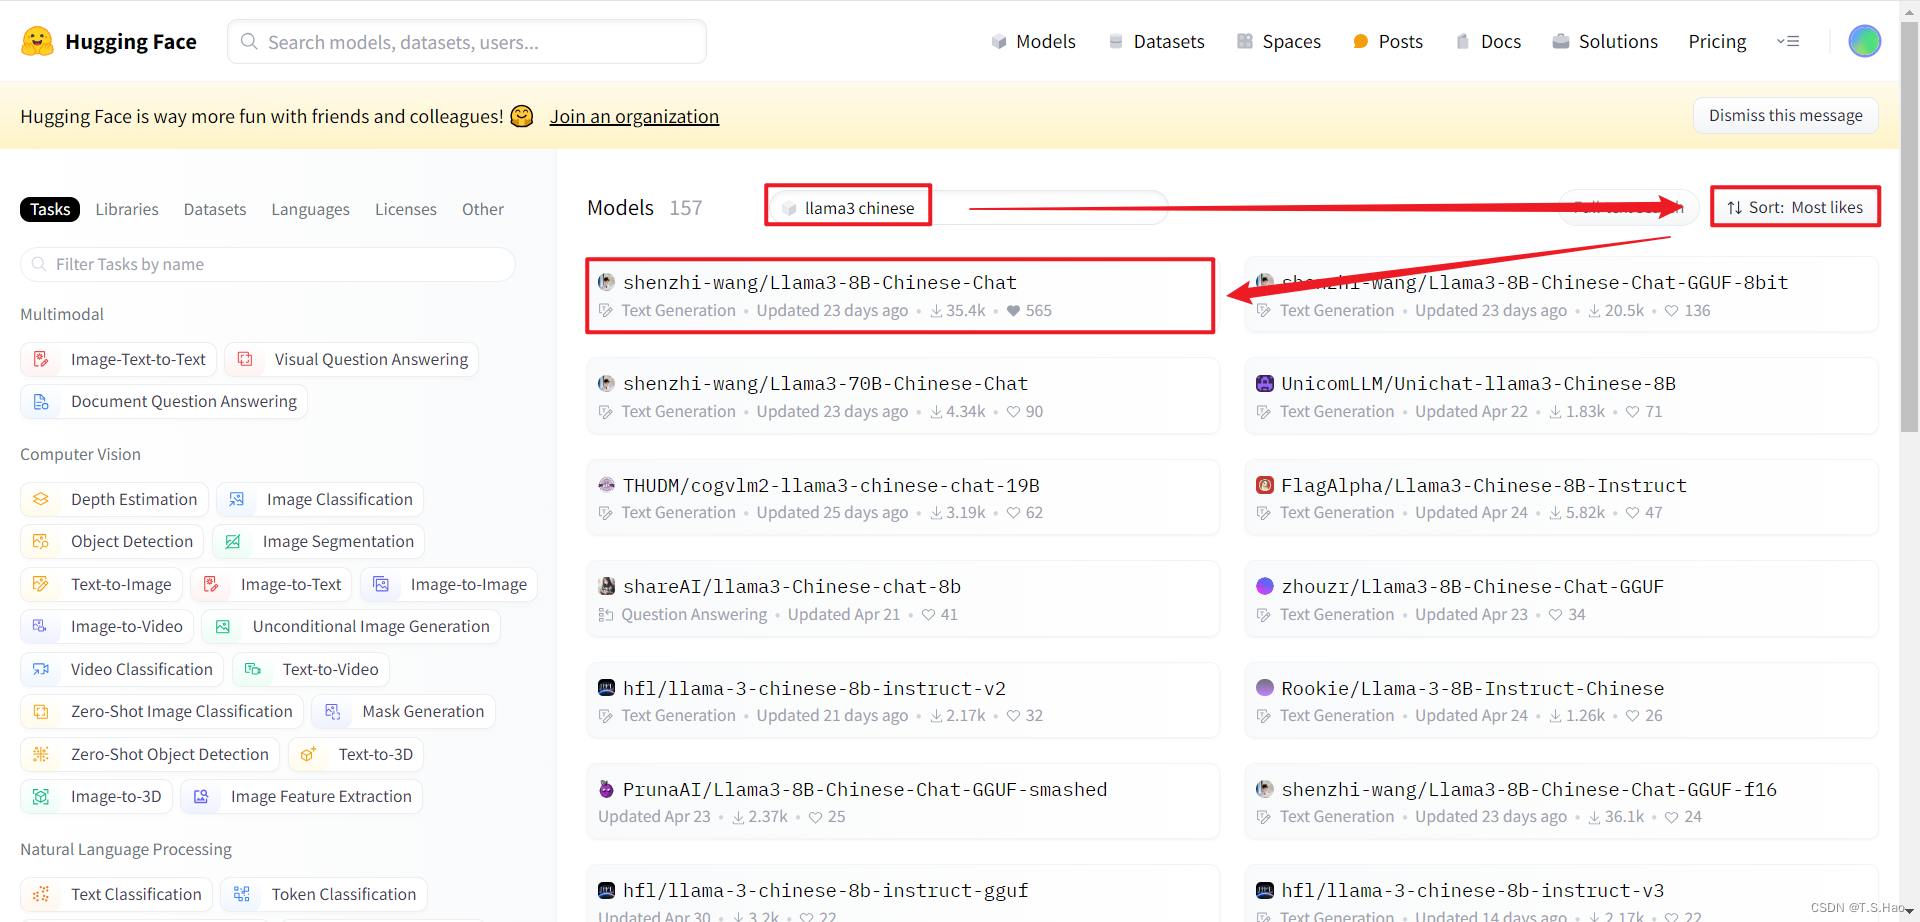
Task: Open Models in the top navigation
Action: 1033,41
